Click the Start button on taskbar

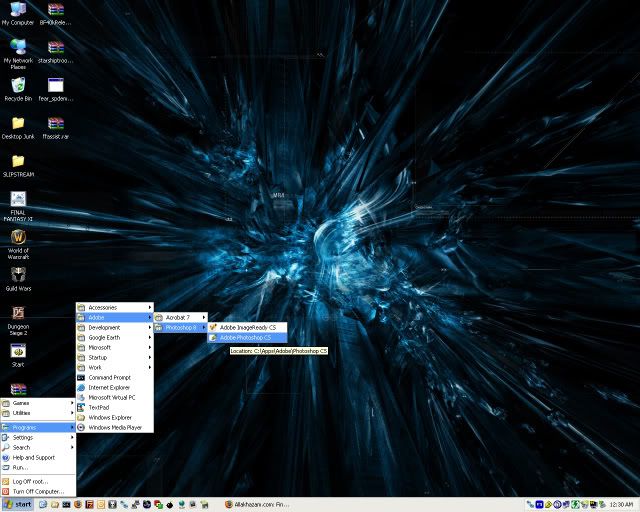pos(18,504)
